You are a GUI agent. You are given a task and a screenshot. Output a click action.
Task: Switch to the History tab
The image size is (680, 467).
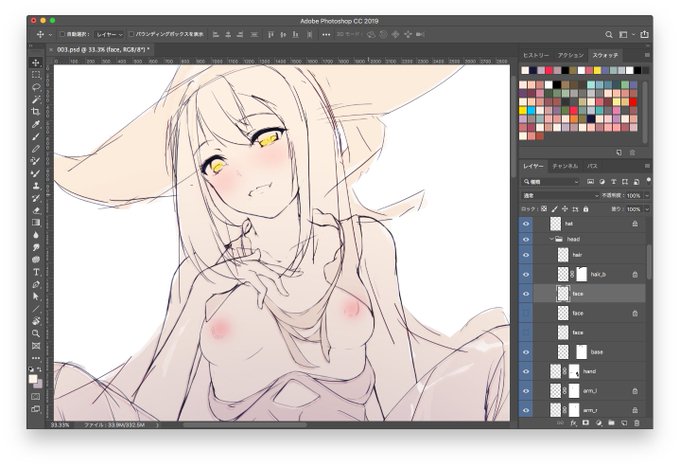[536, 56]
